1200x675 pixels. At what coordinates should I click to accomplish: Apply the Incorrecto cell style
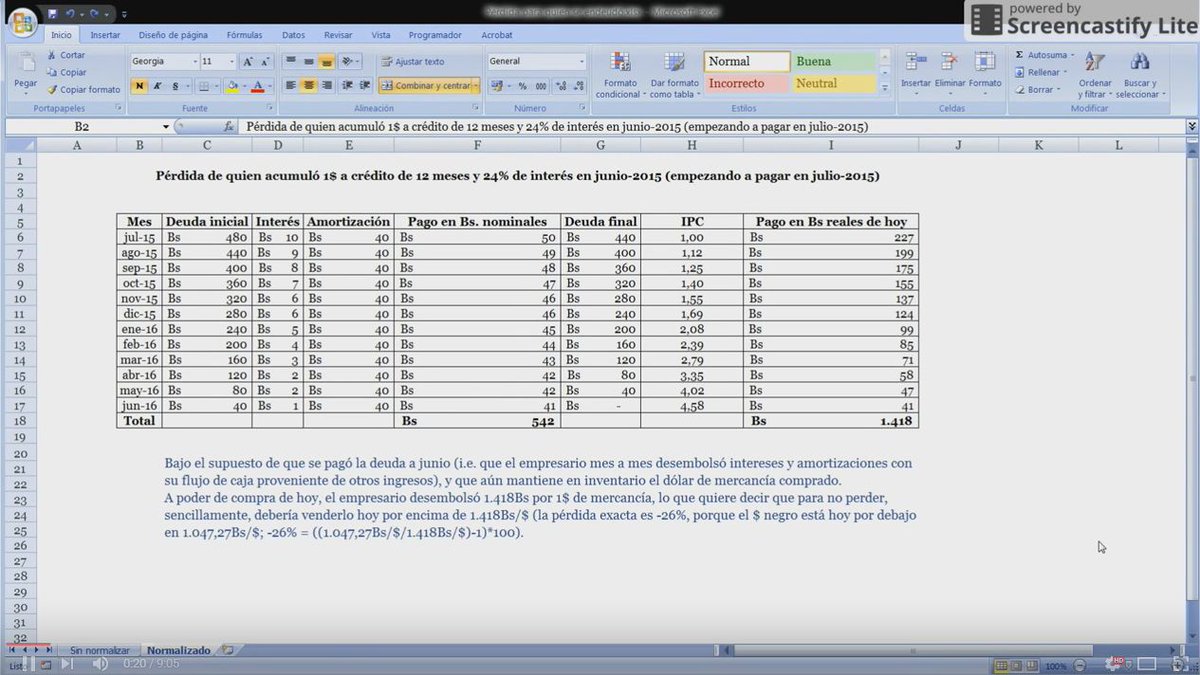[x=747, y=84]
